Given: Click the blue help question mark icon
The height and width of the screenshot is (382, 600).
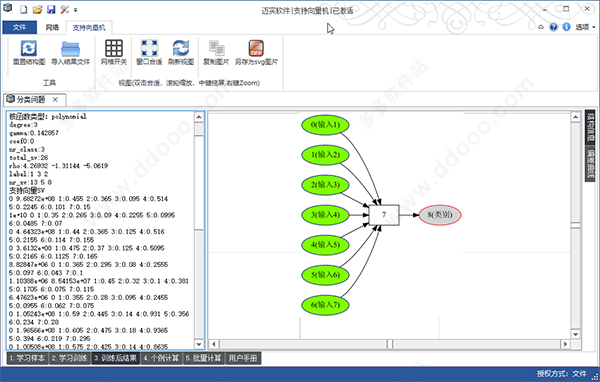Looking at the screenshot, I should [553, 27].
